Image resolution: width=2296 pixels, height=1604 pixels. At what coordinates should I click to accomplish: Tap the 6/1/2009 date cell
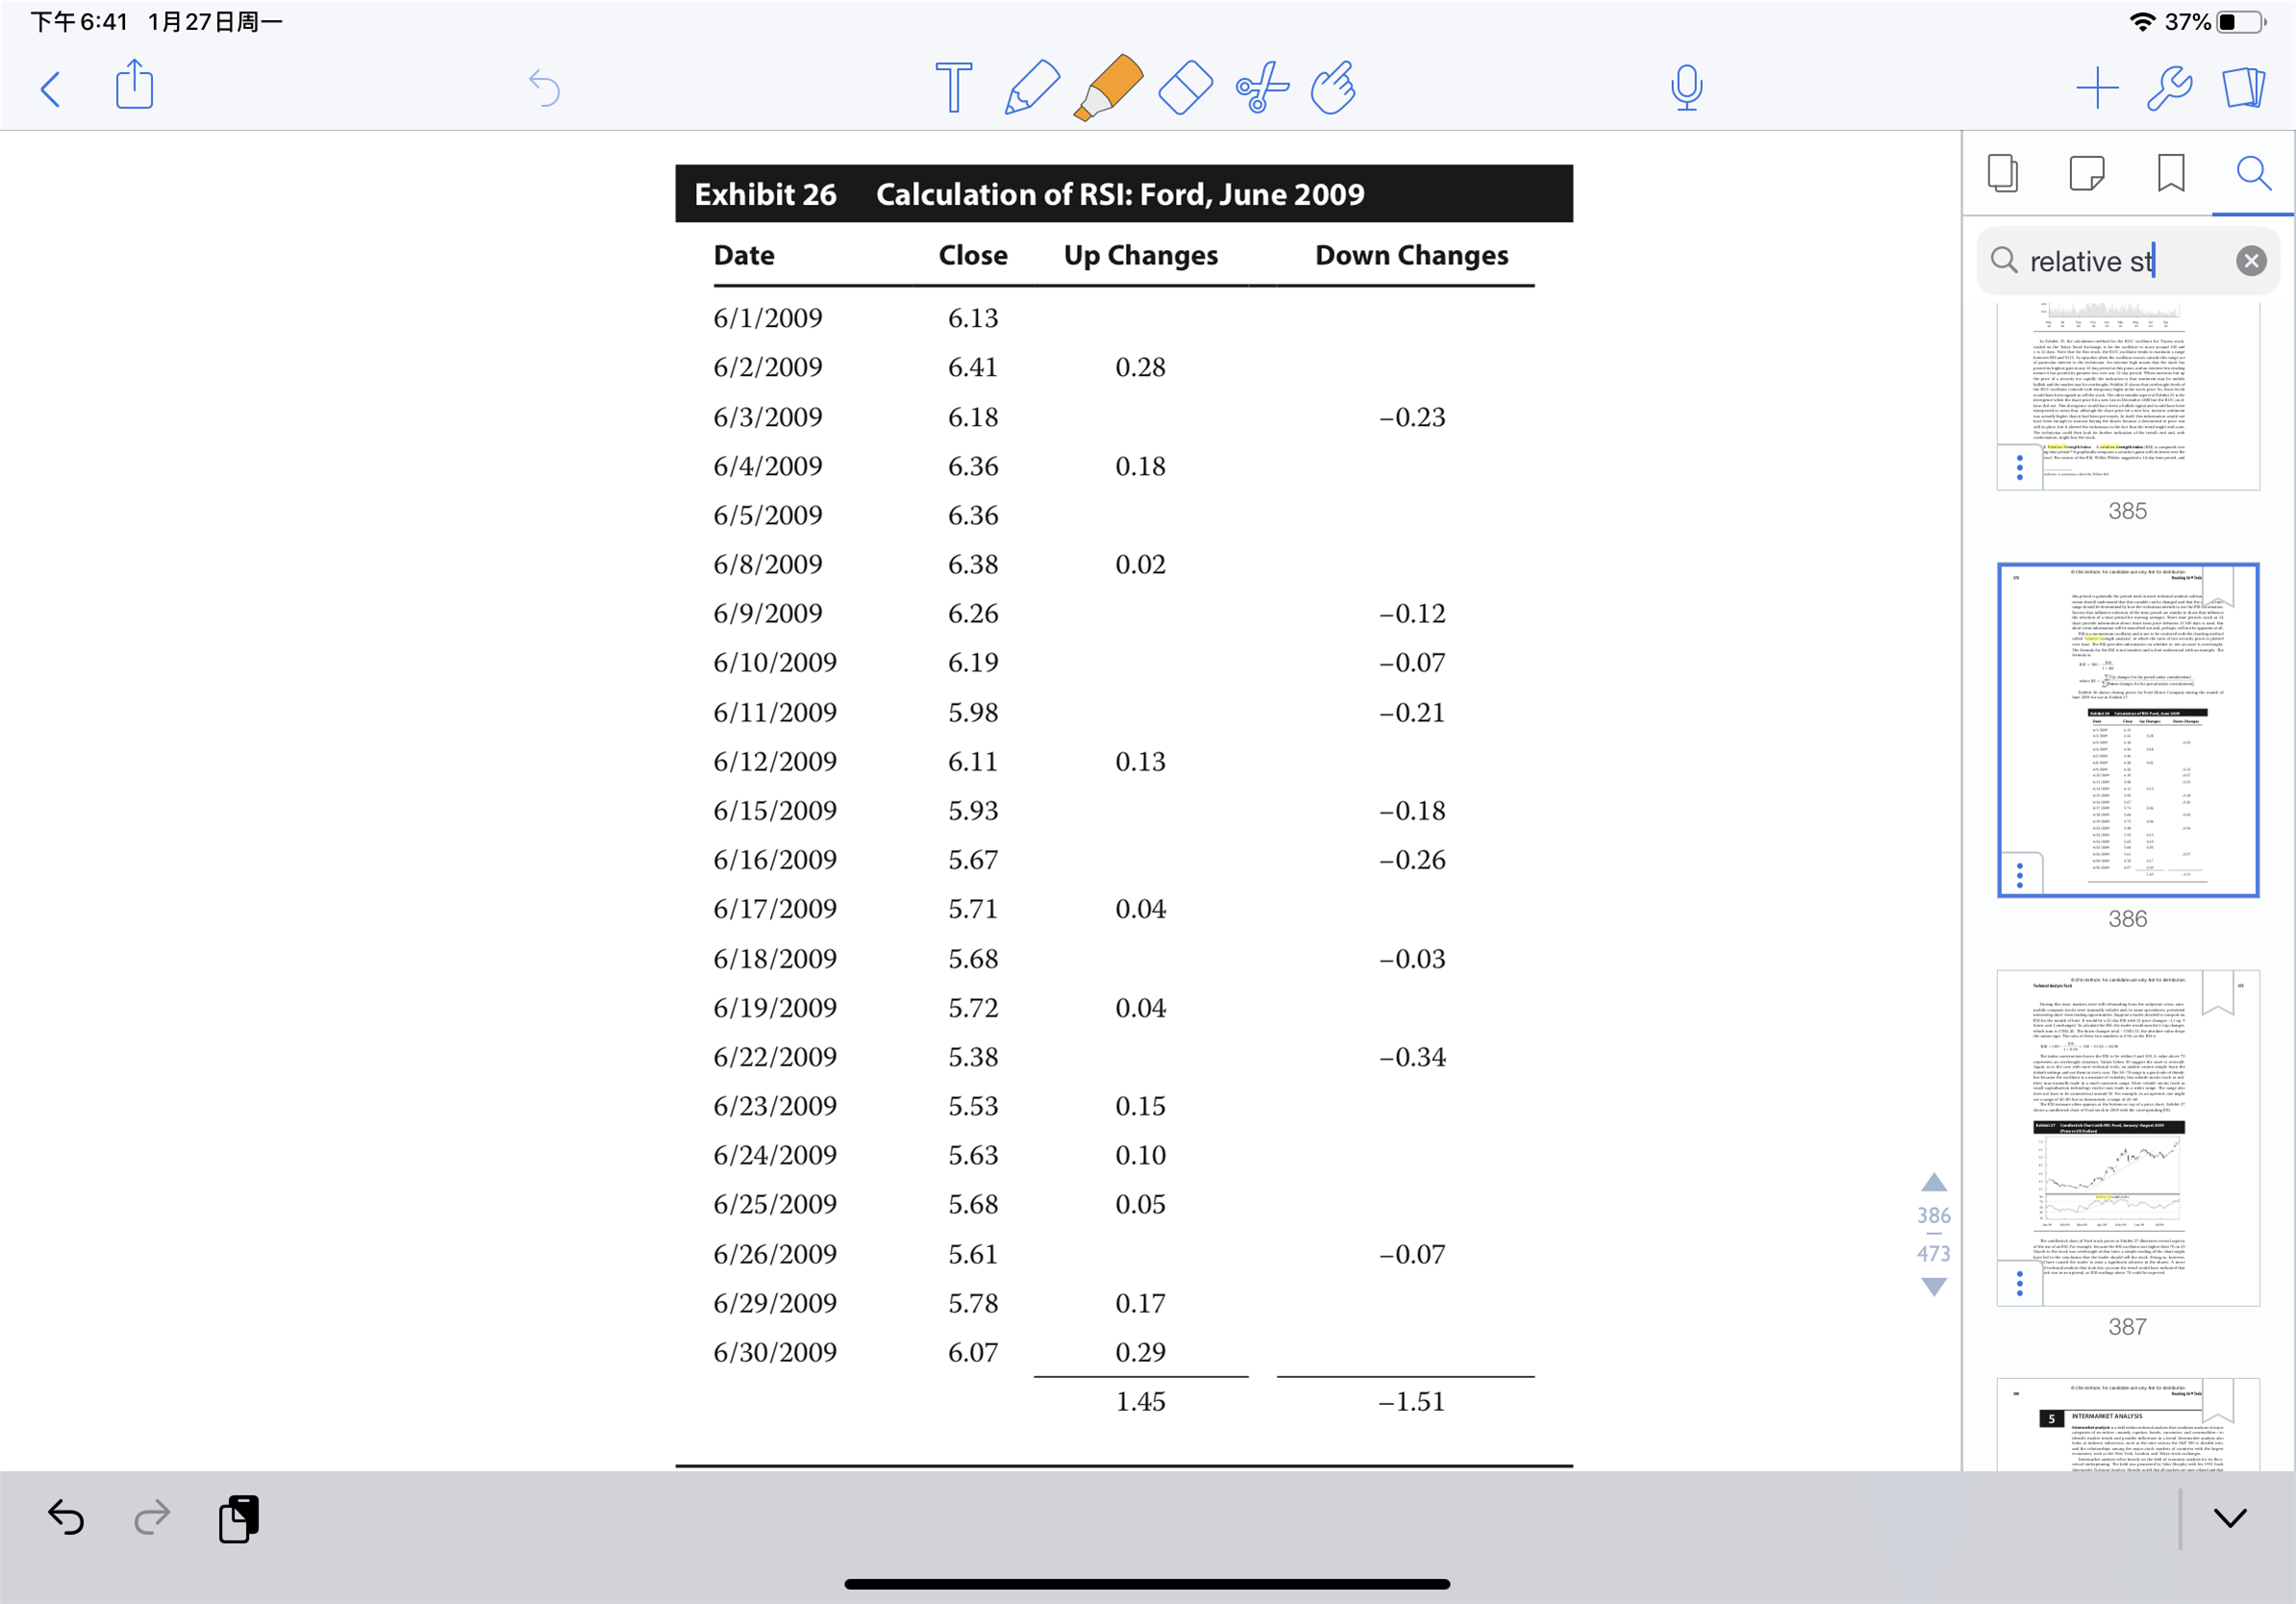[767, 318]
